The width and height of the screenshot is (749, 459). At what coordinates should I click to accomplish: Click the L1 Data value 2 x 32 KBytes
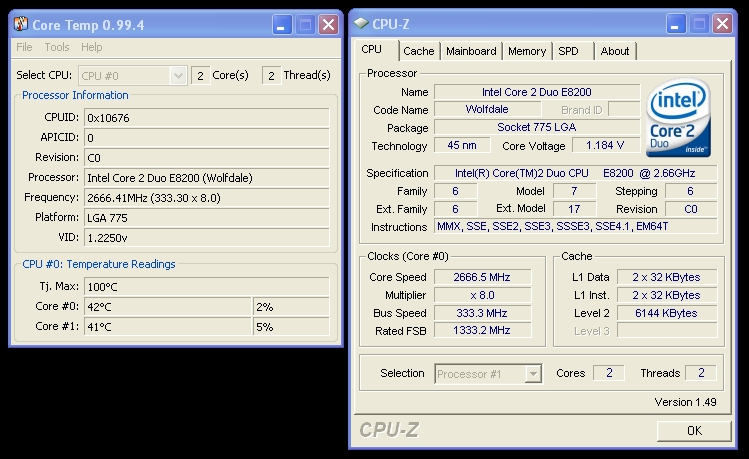(x=667, y=277)
